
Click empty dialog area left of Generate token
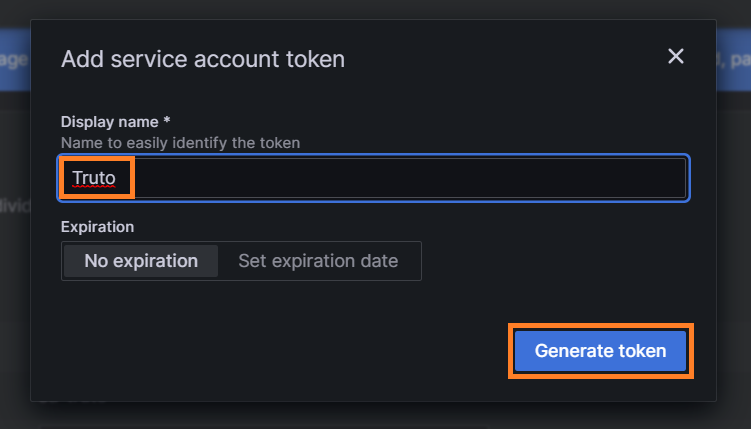tap(280, 351)
